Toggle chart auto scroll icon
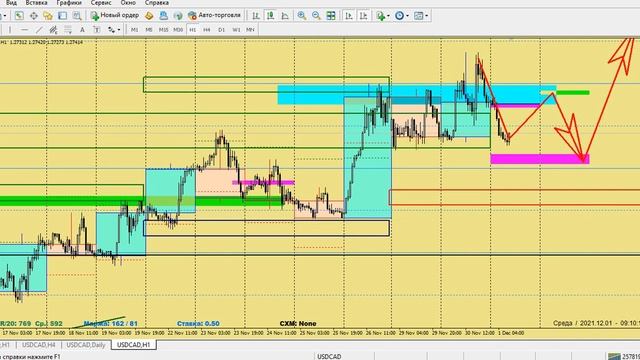 349,16
